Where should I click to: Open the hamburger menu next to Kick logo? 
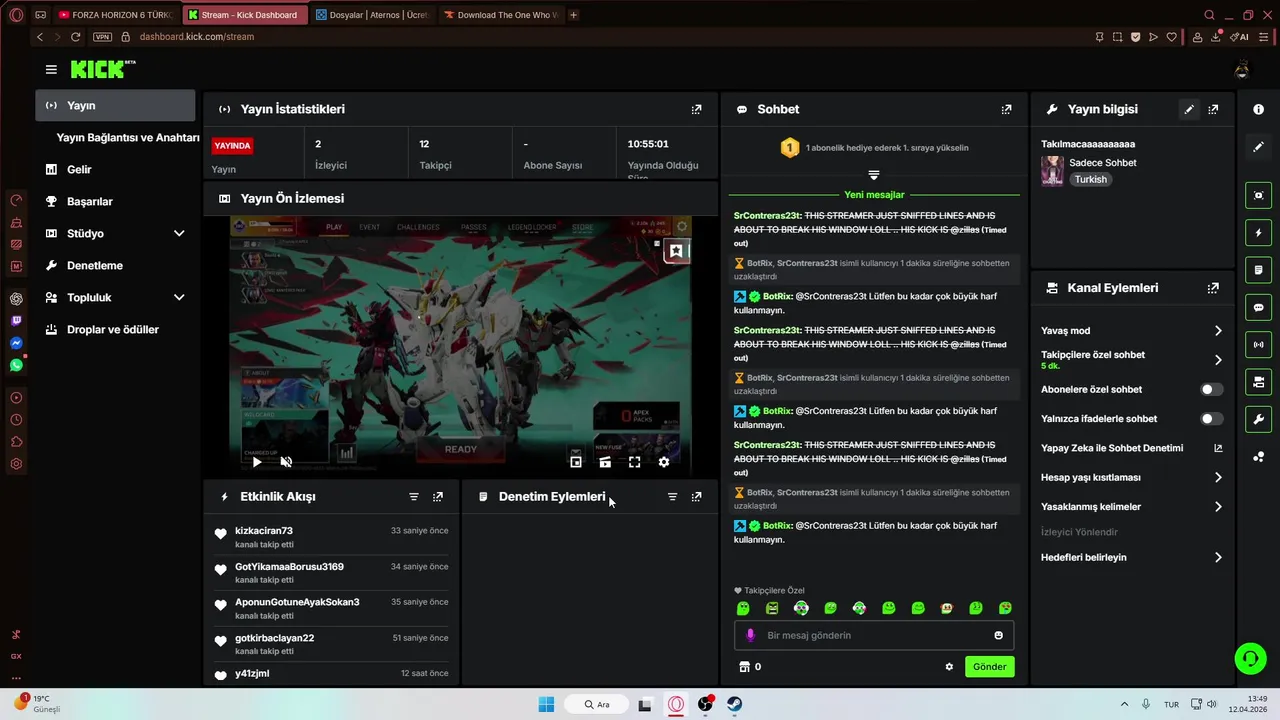51,69
